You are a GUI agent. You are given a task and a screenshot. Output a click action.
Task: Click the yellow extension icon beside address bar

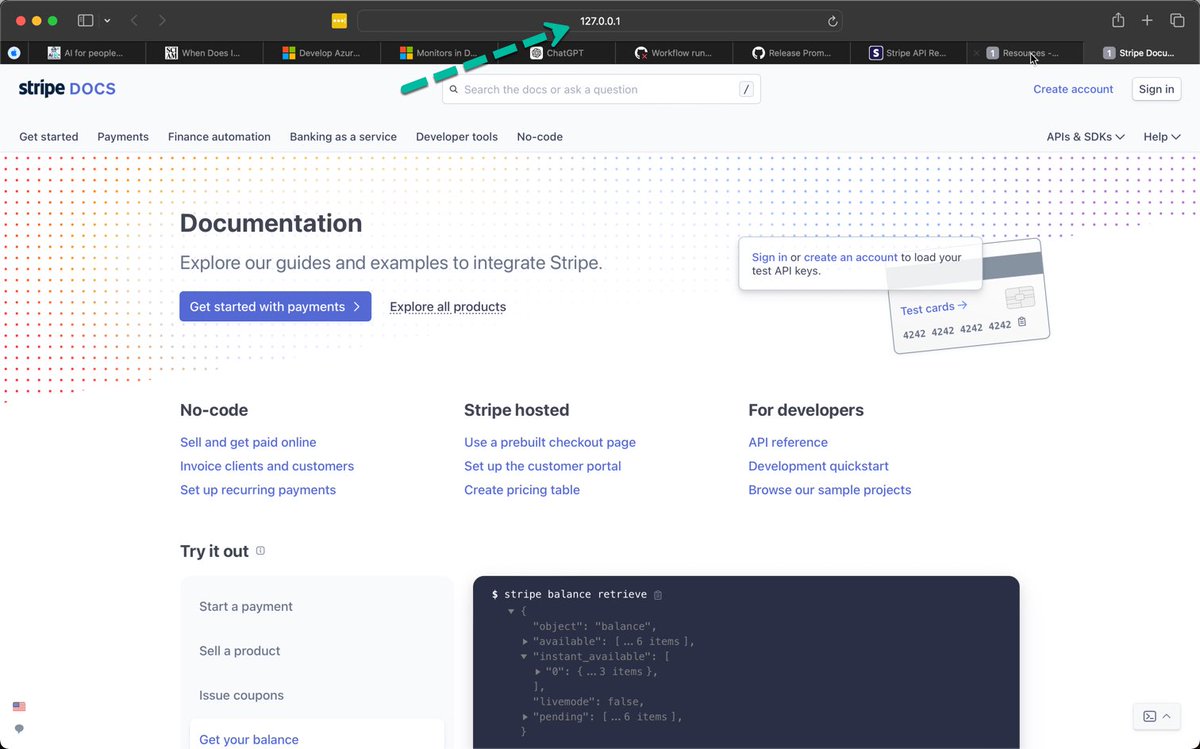pyautogui.click(x=339, y=21)
